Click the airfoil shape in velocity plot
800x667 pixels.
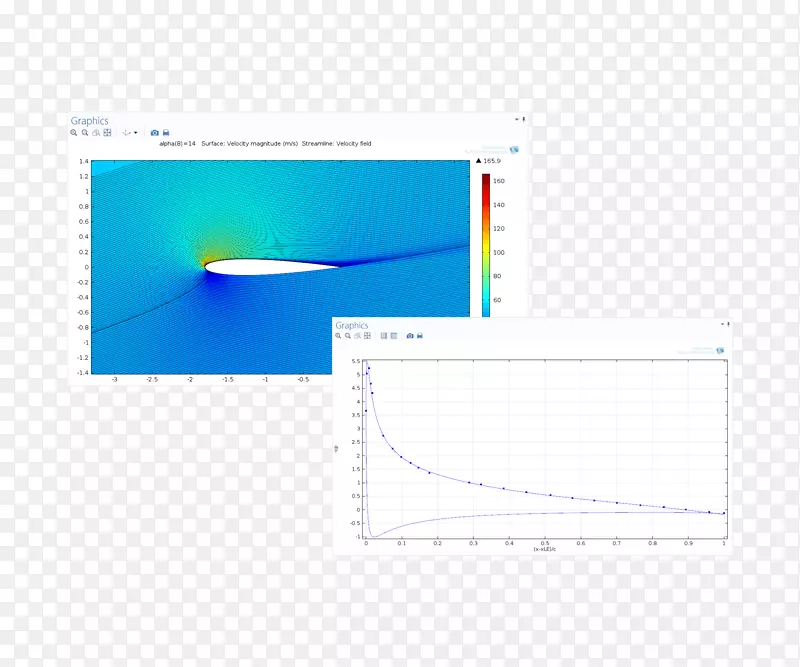(272, 266)
